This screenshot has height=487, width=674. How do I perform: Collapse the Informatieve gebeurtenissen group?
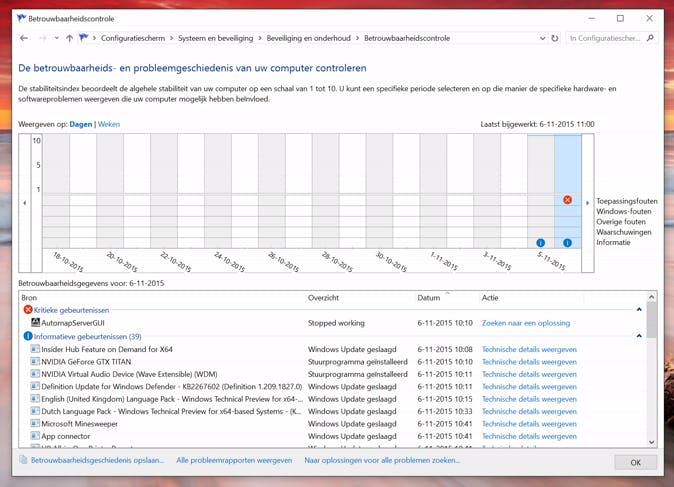point(639,336)
